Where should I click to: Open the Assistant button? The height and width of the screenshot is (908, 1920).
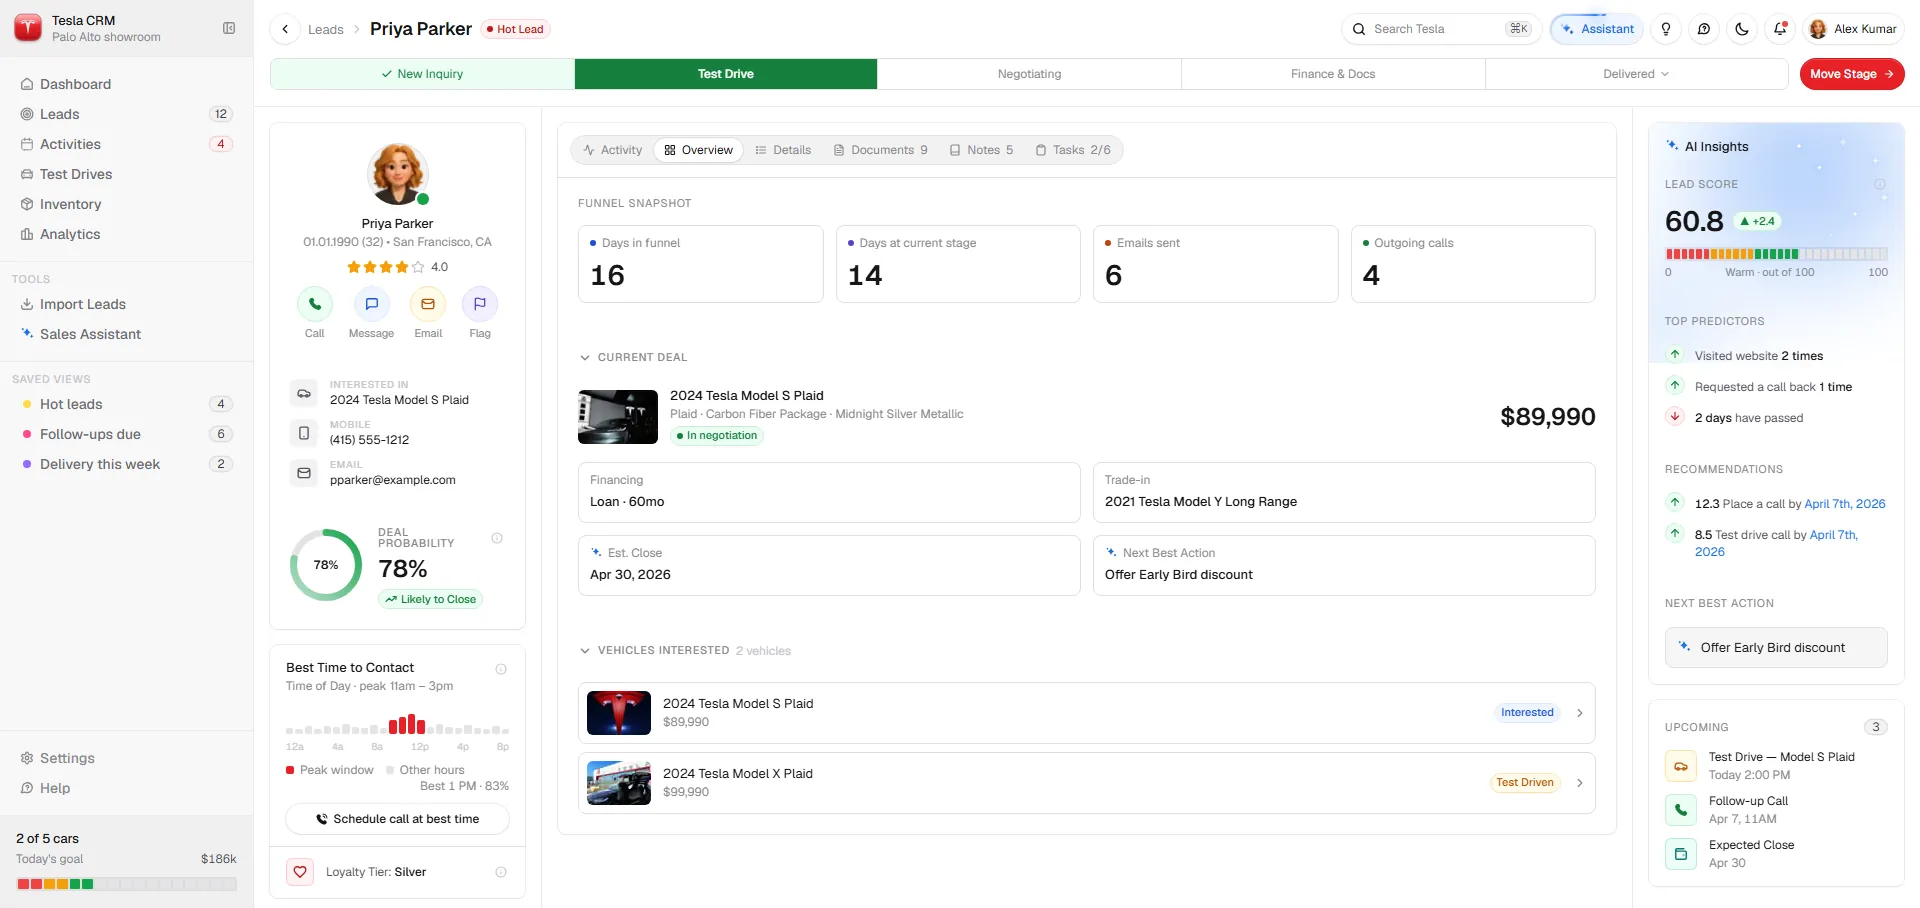click(x=1597, y=29)
